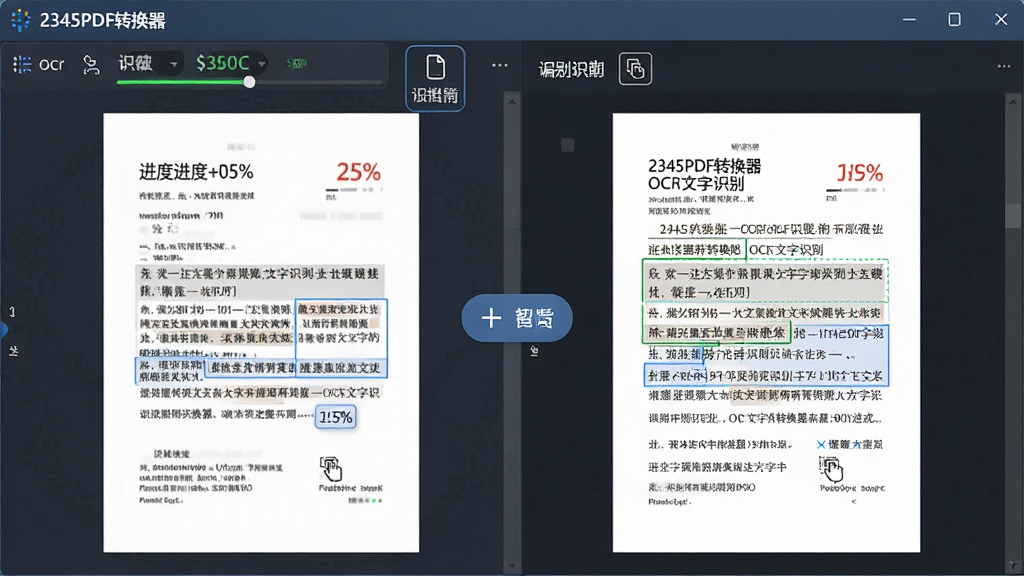Click right pane scrollbar up arrow
The image size is (1024, 576).
click(1013, 102)
